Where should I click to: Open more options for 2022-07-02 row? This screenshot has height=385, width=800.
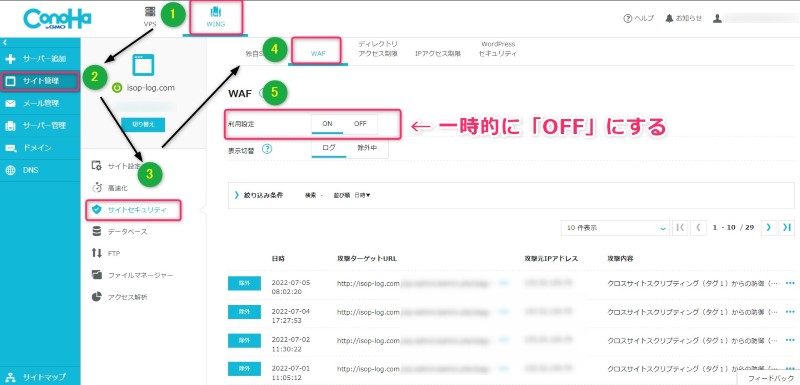coord(790,340)
